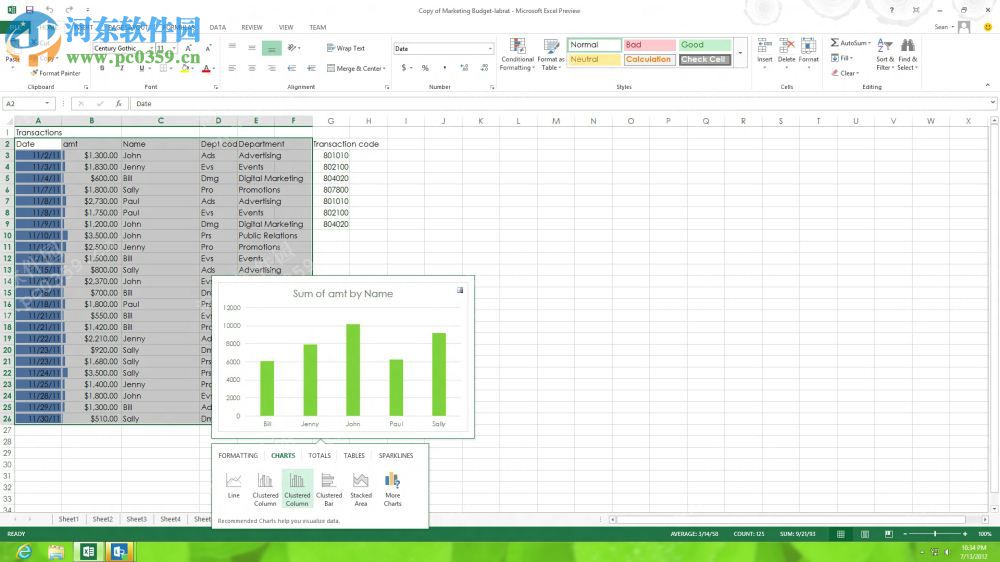
Task: Open File Explorer from taskbar
Action: 55,552
